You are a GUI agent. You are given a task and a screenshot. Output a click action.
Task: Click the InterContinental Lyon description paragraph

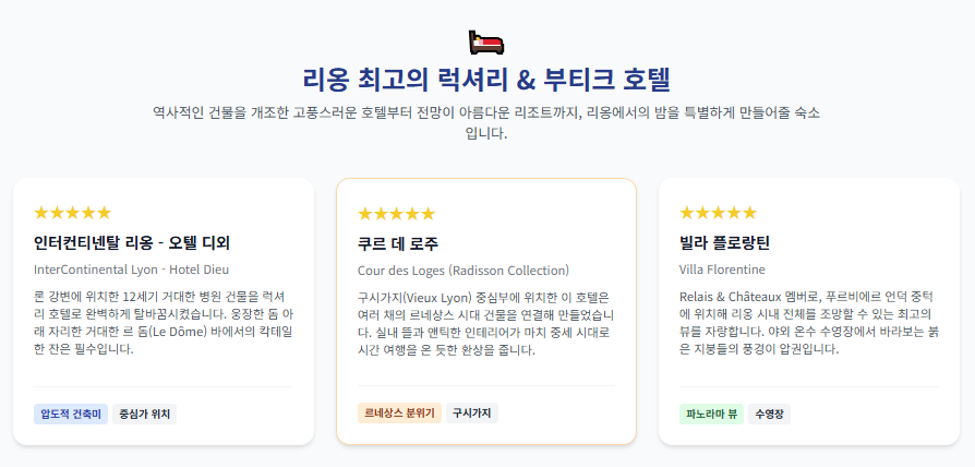(x=164, y=322)
